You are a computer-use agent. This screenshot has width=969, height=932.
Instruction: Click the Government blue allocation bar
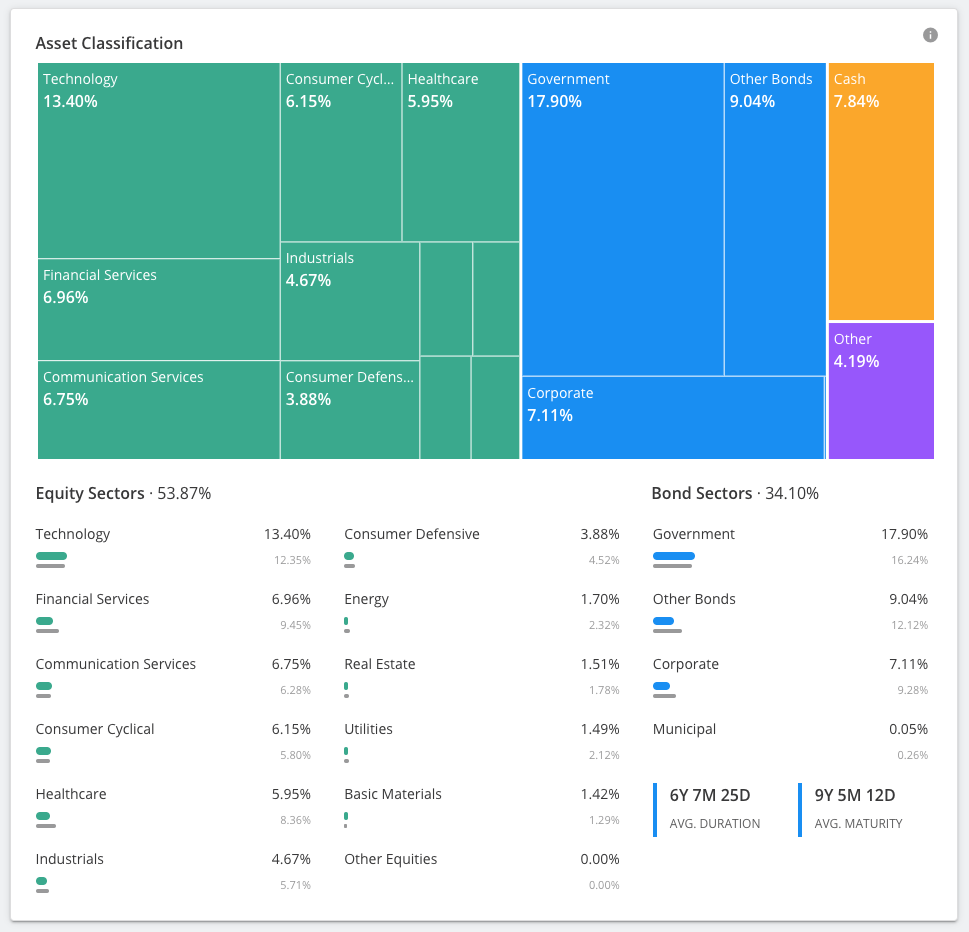(674, 556)
